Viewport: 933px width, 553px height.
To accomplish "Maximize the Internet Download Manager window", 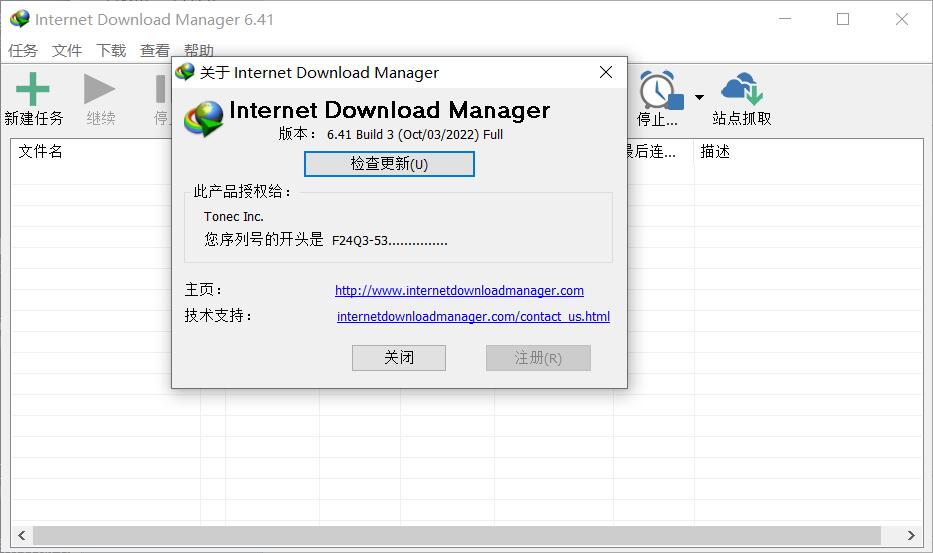I will point(843,19).
